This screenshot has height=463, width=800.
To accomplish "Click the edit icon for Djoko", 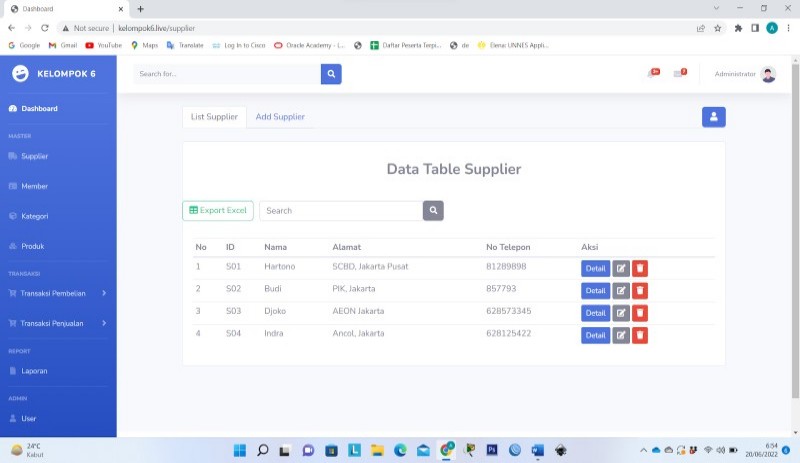I will click(621, 313).
